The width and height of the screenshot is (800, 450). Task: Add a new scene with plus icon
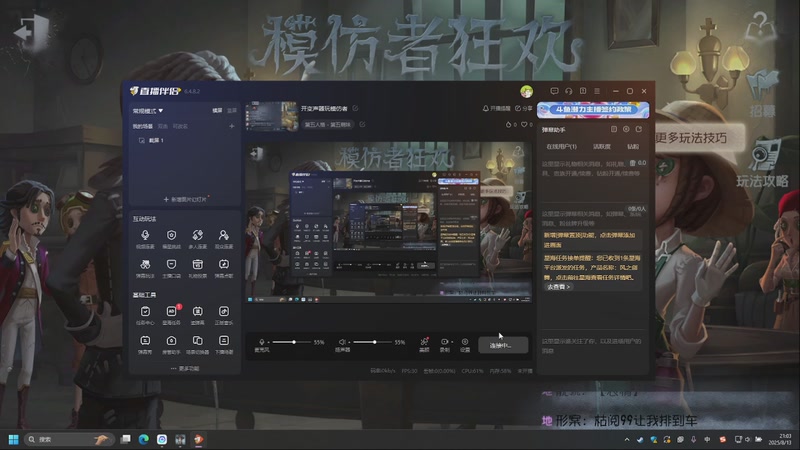[x=232, y=126]
